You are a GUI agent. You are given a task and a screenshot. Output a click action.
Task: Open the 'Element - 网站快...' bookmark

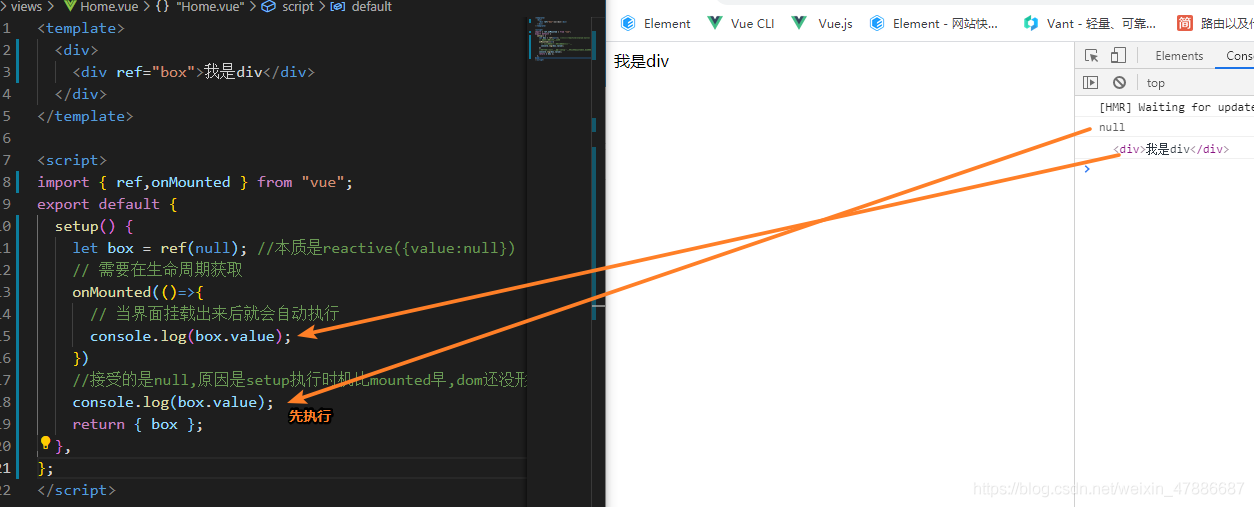[x=934, y=23]
